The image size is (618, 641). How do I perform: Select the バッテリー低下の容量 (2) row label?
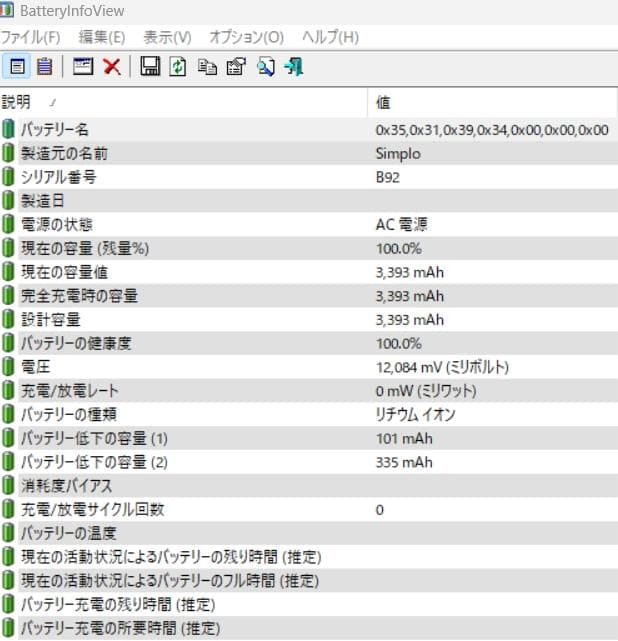[x=94, y=462]
